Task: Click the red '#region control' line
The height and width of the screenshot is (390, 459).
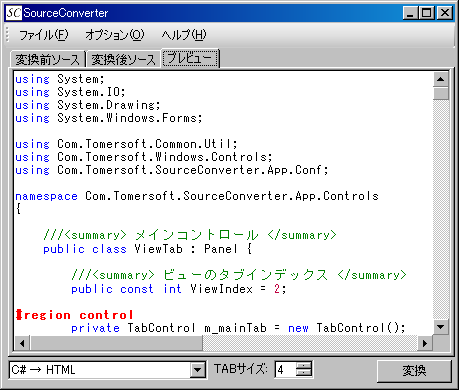Action: tap(75, 315)
